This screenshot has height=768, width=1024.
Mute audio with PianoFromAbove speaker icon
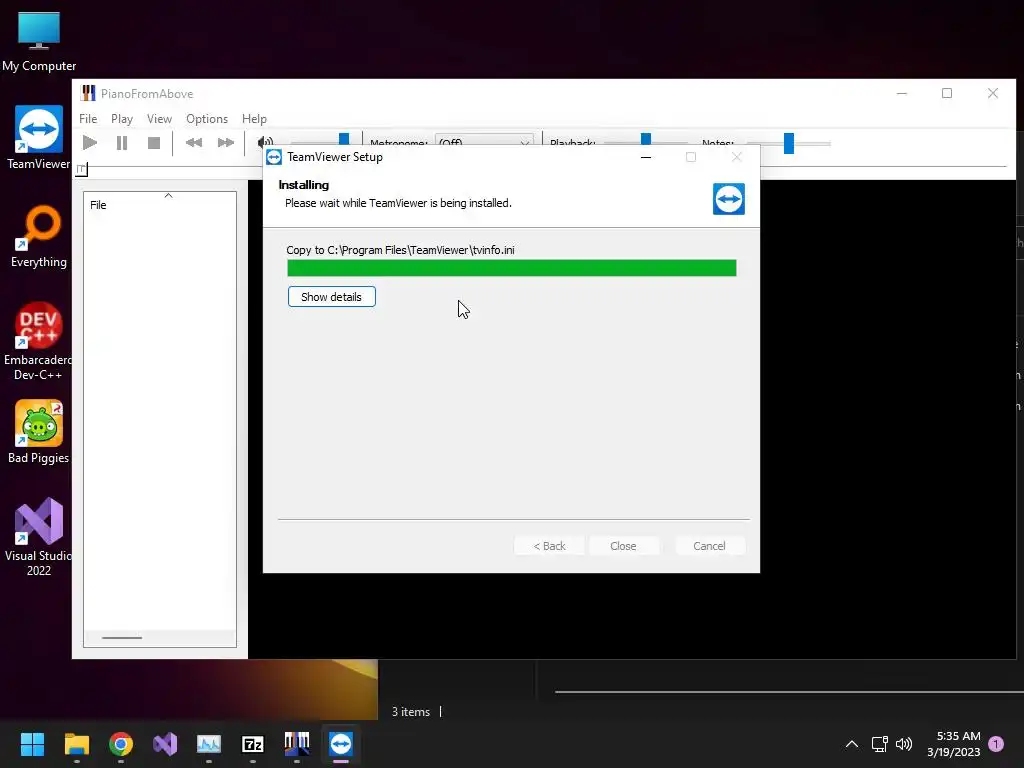click(264, 142)
